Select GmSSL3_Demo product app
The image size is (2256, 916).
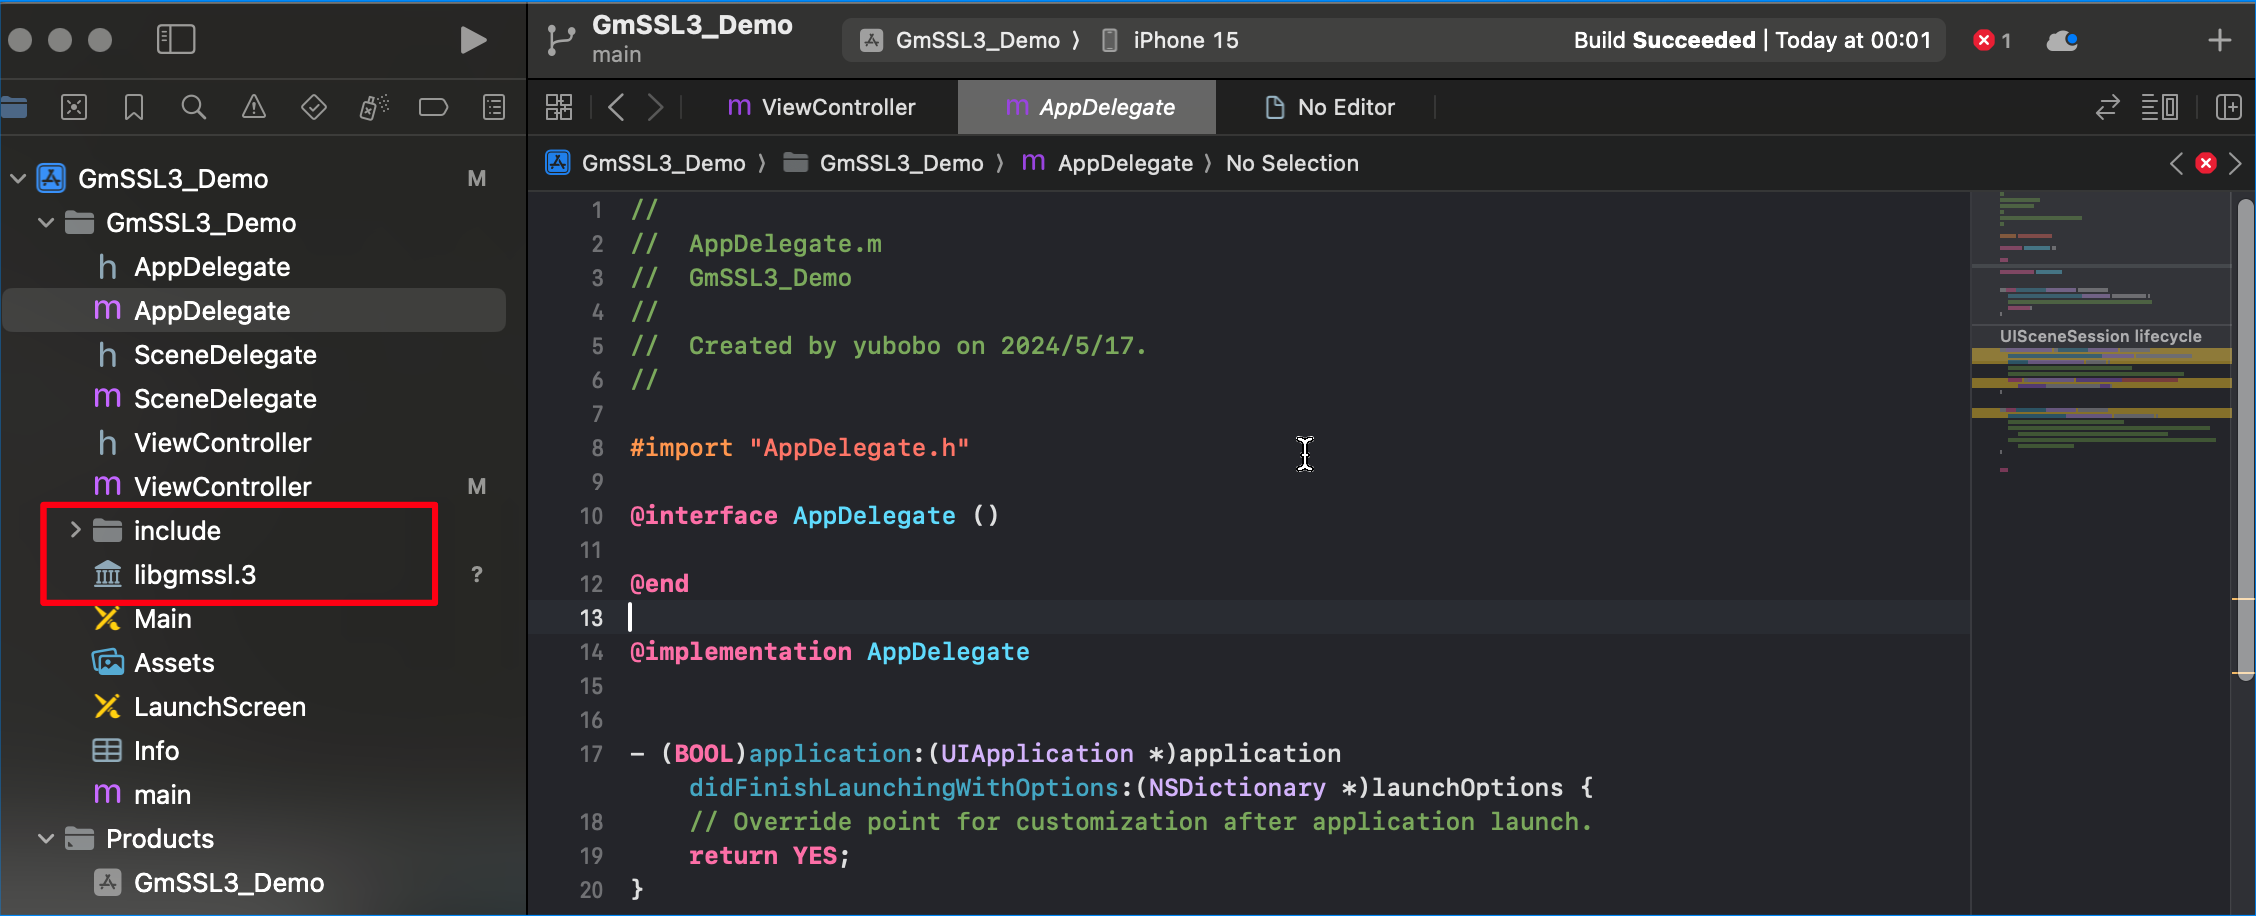[229, 883]
